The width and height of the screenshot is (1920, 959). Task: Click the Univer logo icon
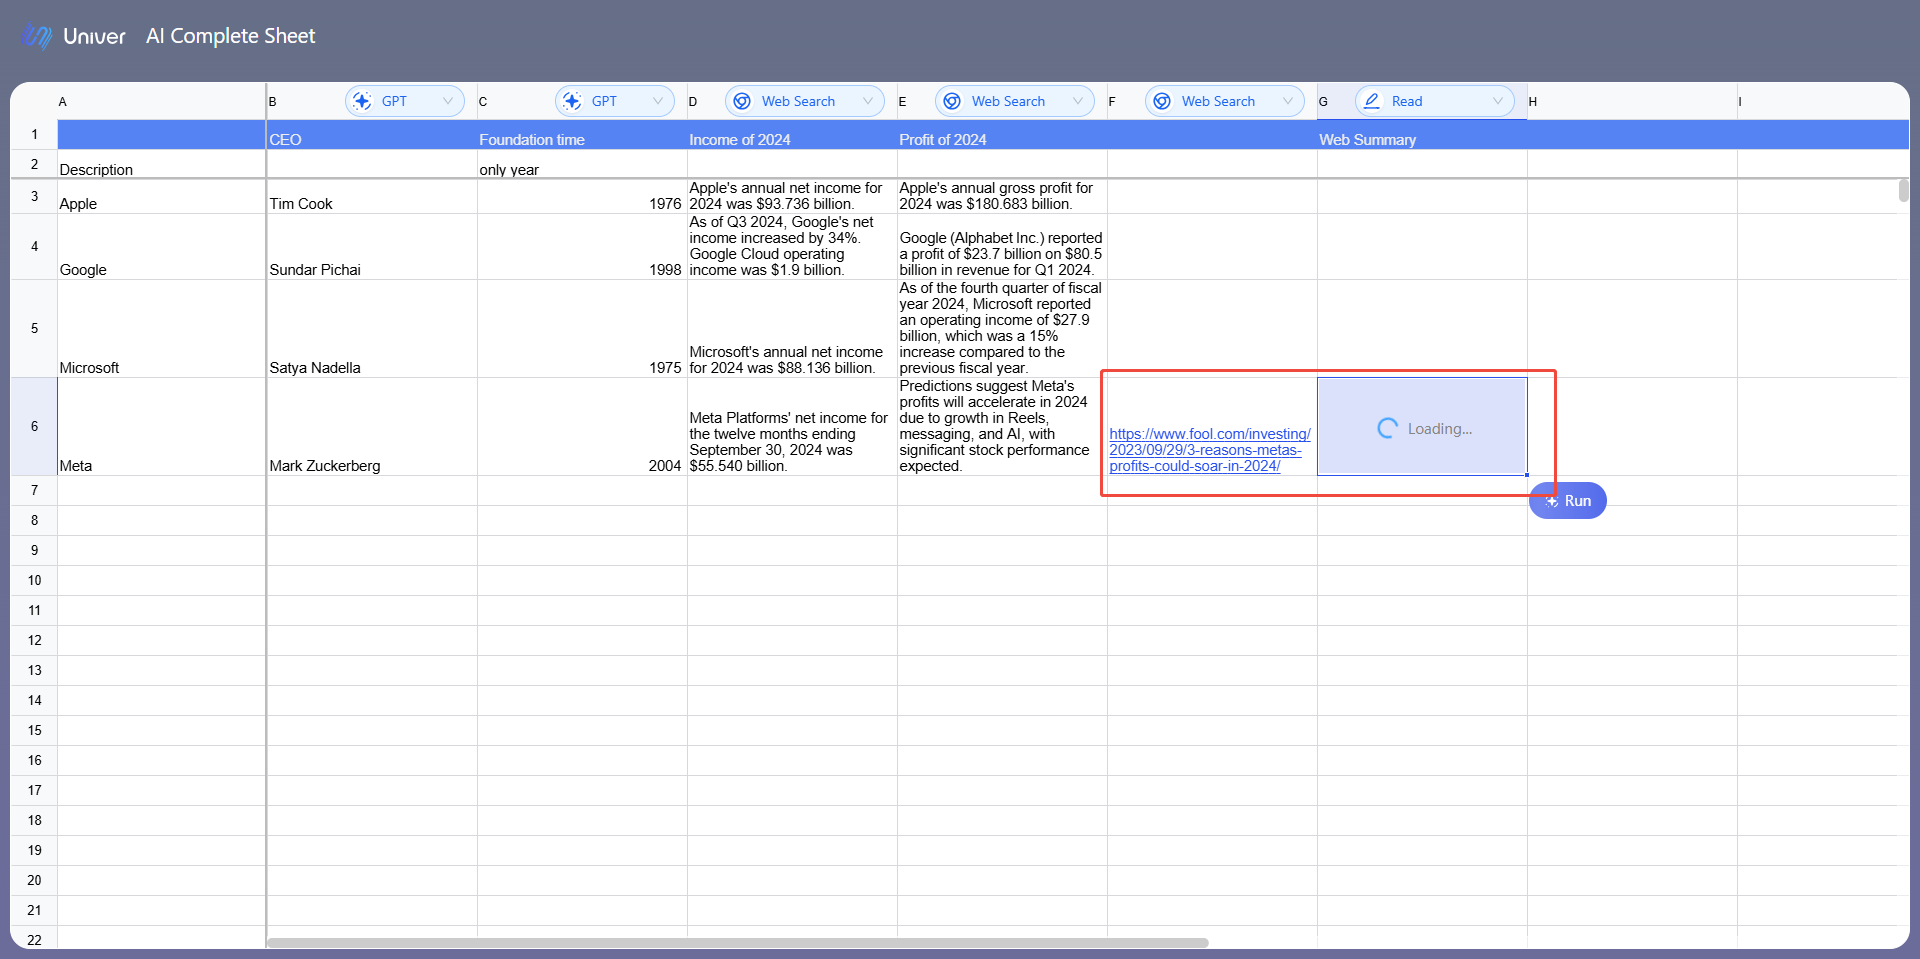tap(37, 37)
